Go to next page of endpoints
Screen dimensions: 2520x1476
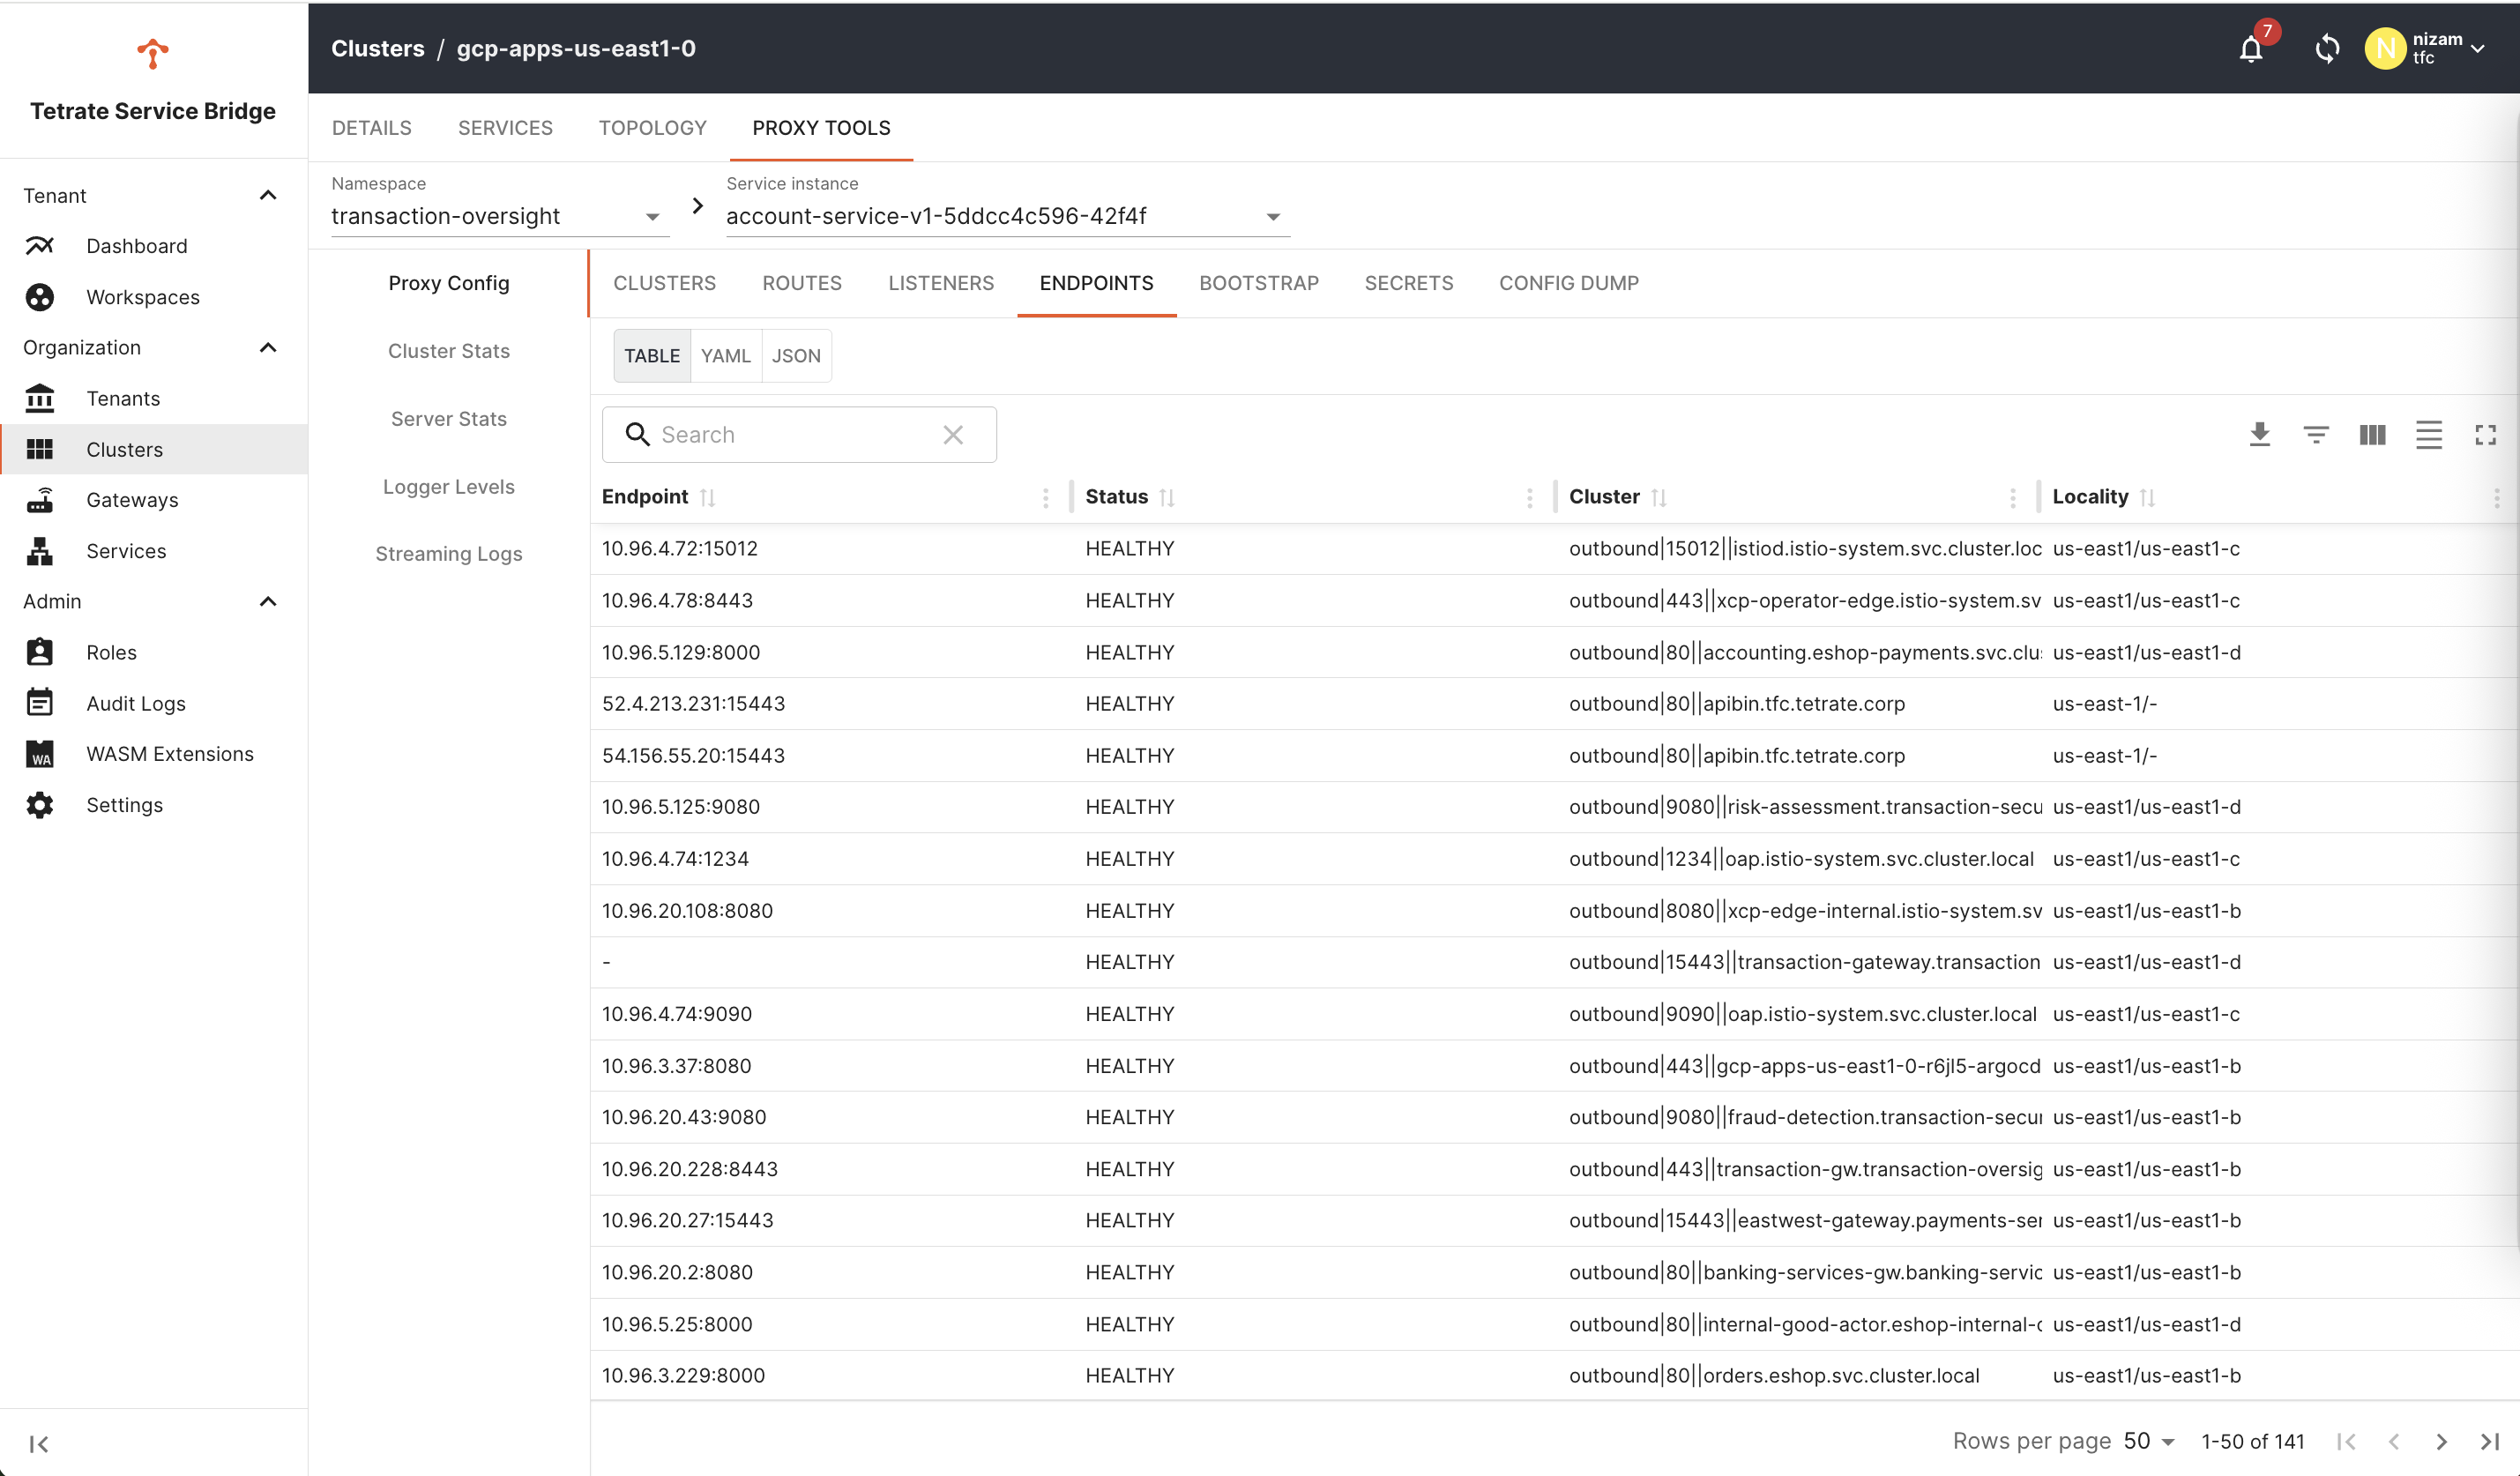point(2441,1441)
